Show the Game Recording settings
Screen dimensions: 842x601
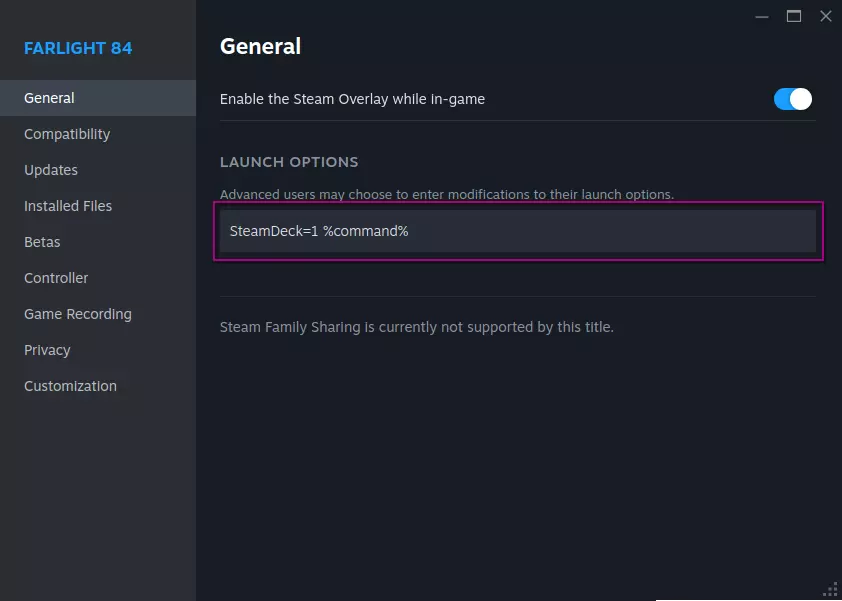(x=78, y=314)
